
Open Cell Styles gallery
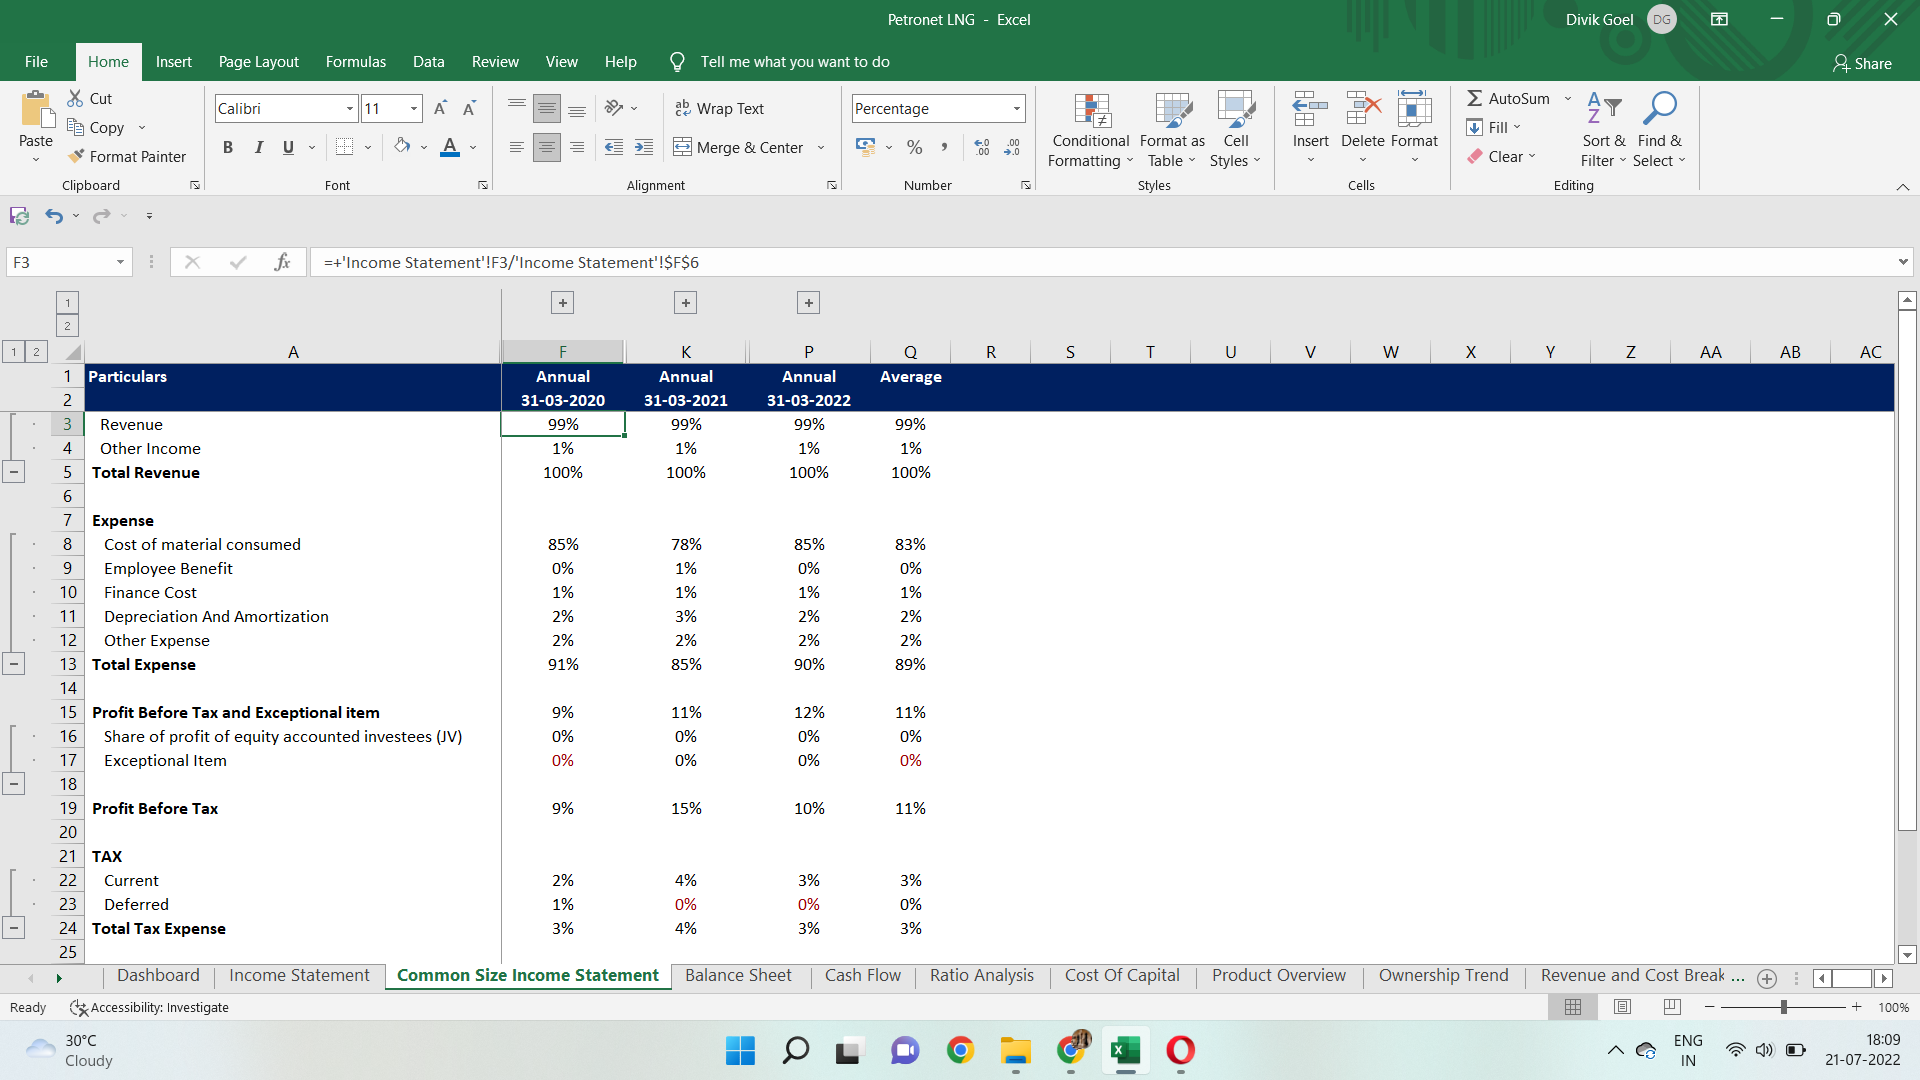(1236, 131)
